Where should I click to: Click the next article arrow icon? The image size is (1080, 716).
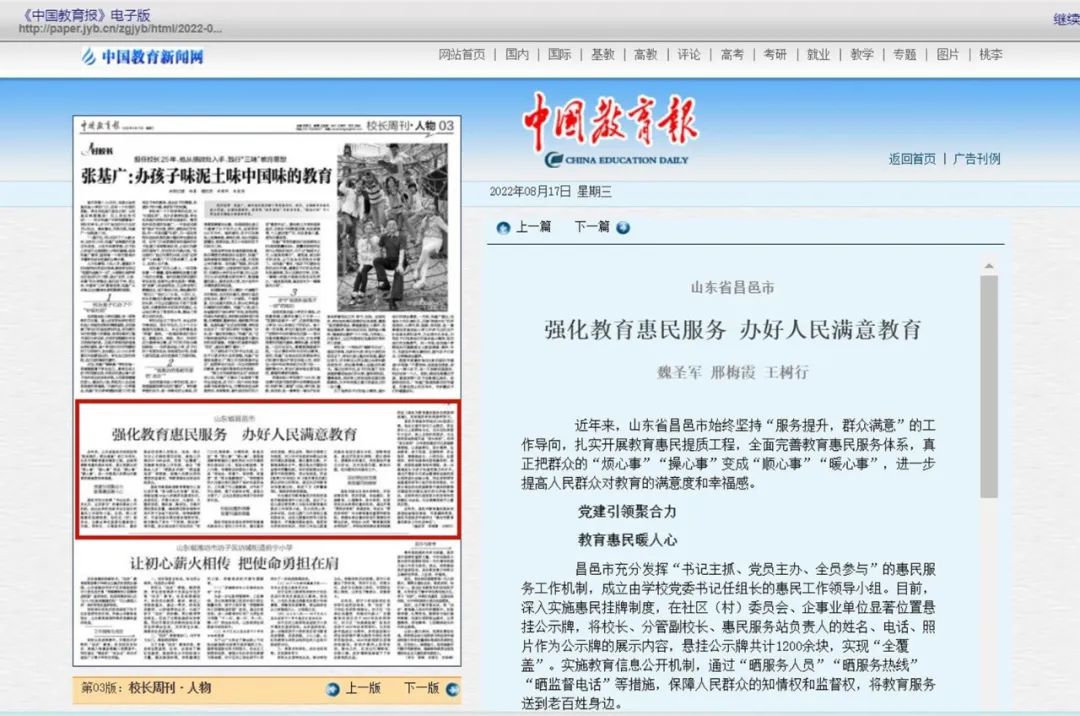coord(623,227)
